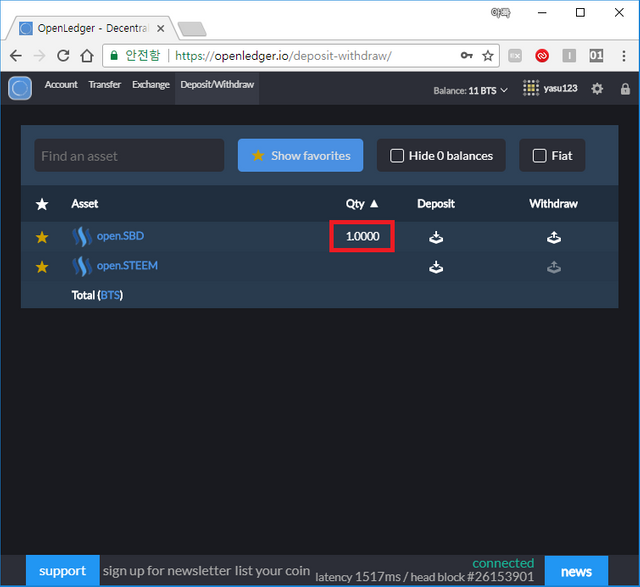Click the browser home icon
This screenshot has width=640, height=587.
coord(87,56)
